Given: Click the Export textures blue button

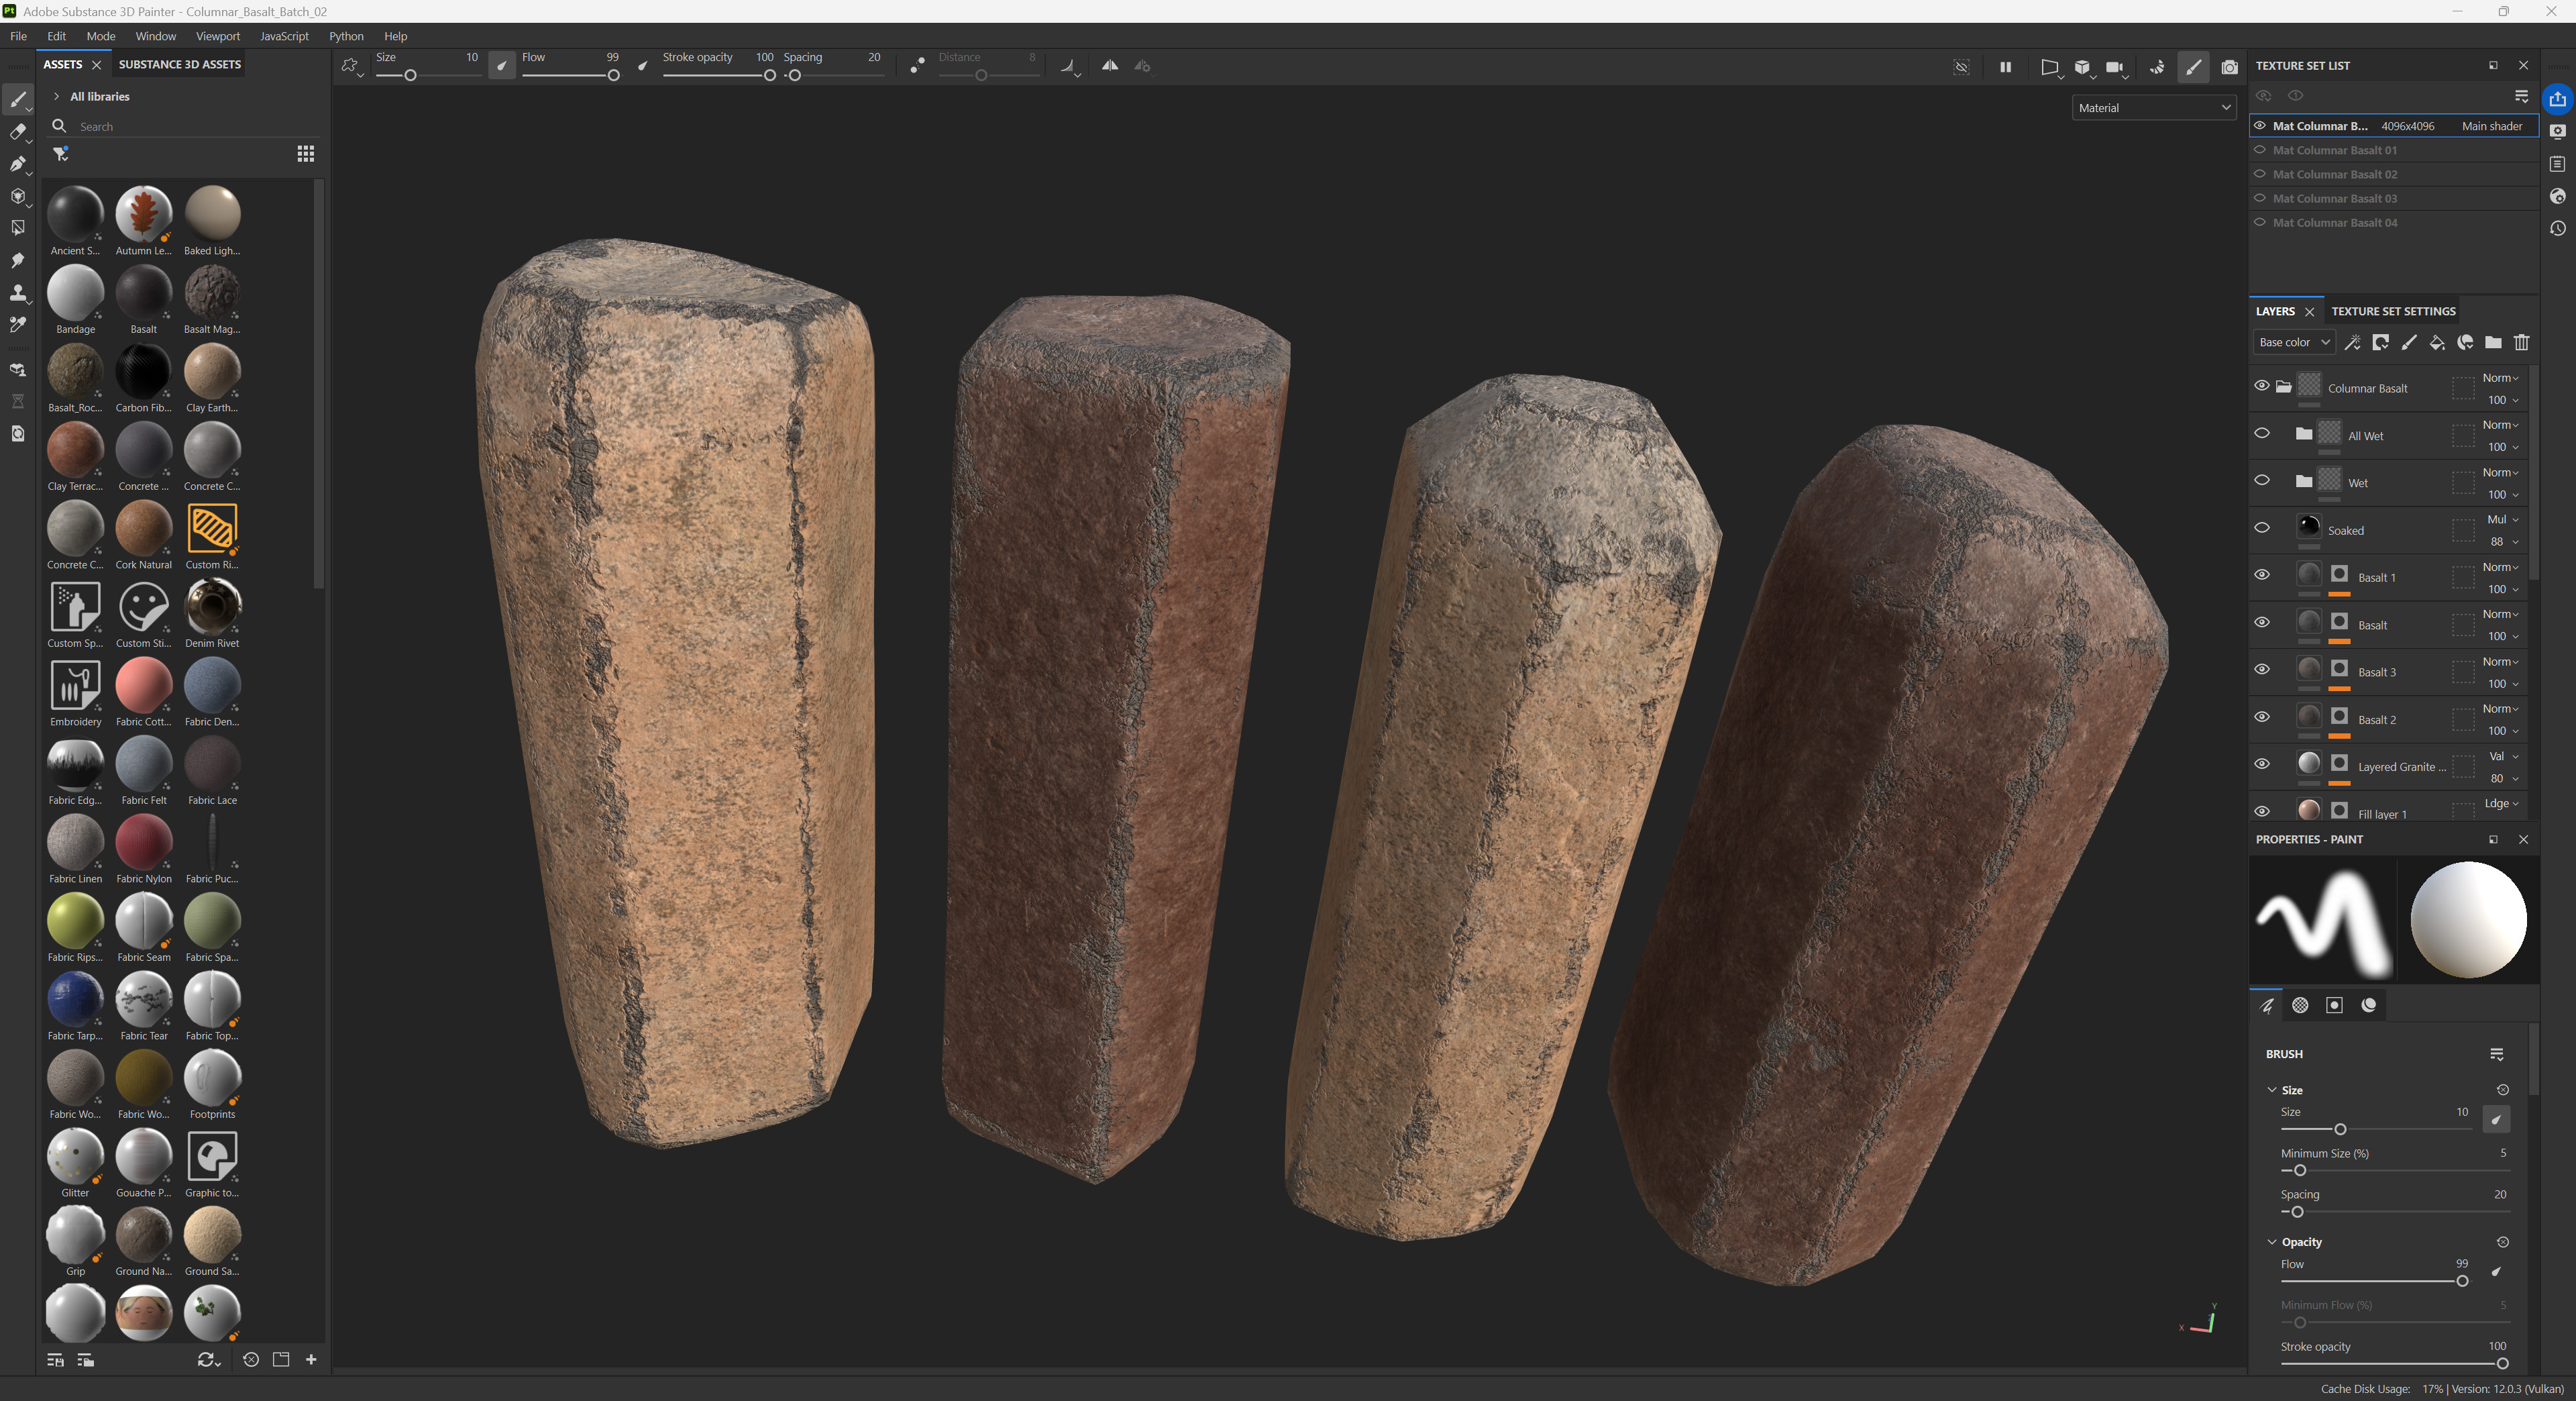Looking at the screenshot, I should point(2557,99).
